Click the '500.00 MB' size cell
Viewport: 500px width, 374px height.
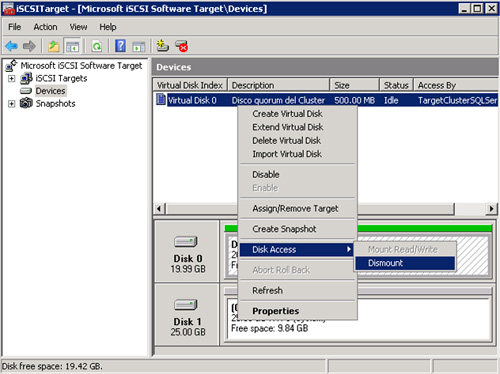(x=354, y=100)
